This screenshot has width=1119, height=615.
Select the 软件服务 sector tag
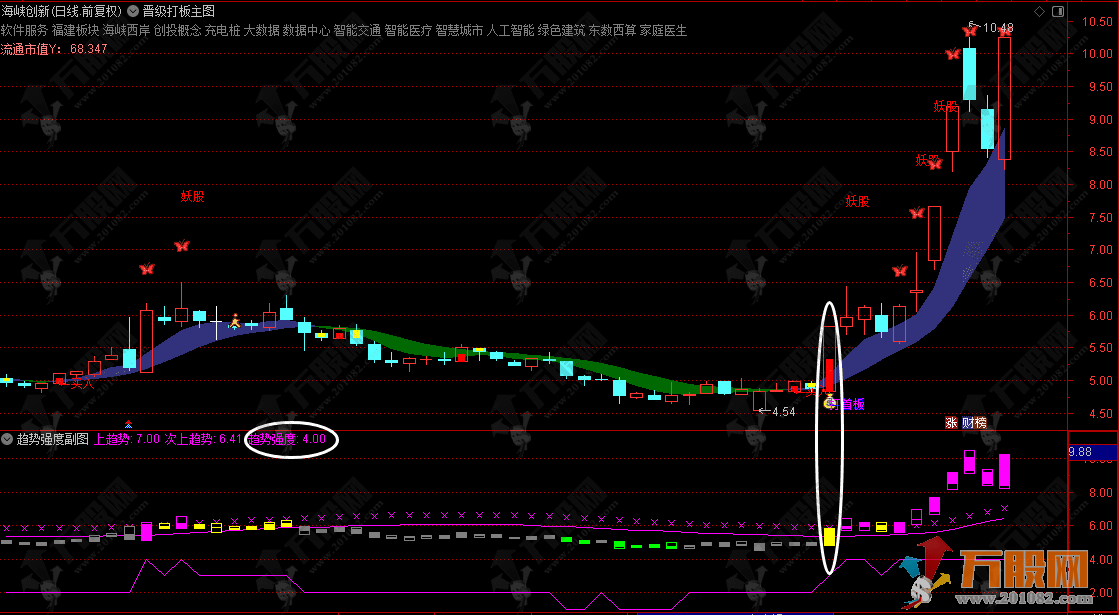point(24,31)
